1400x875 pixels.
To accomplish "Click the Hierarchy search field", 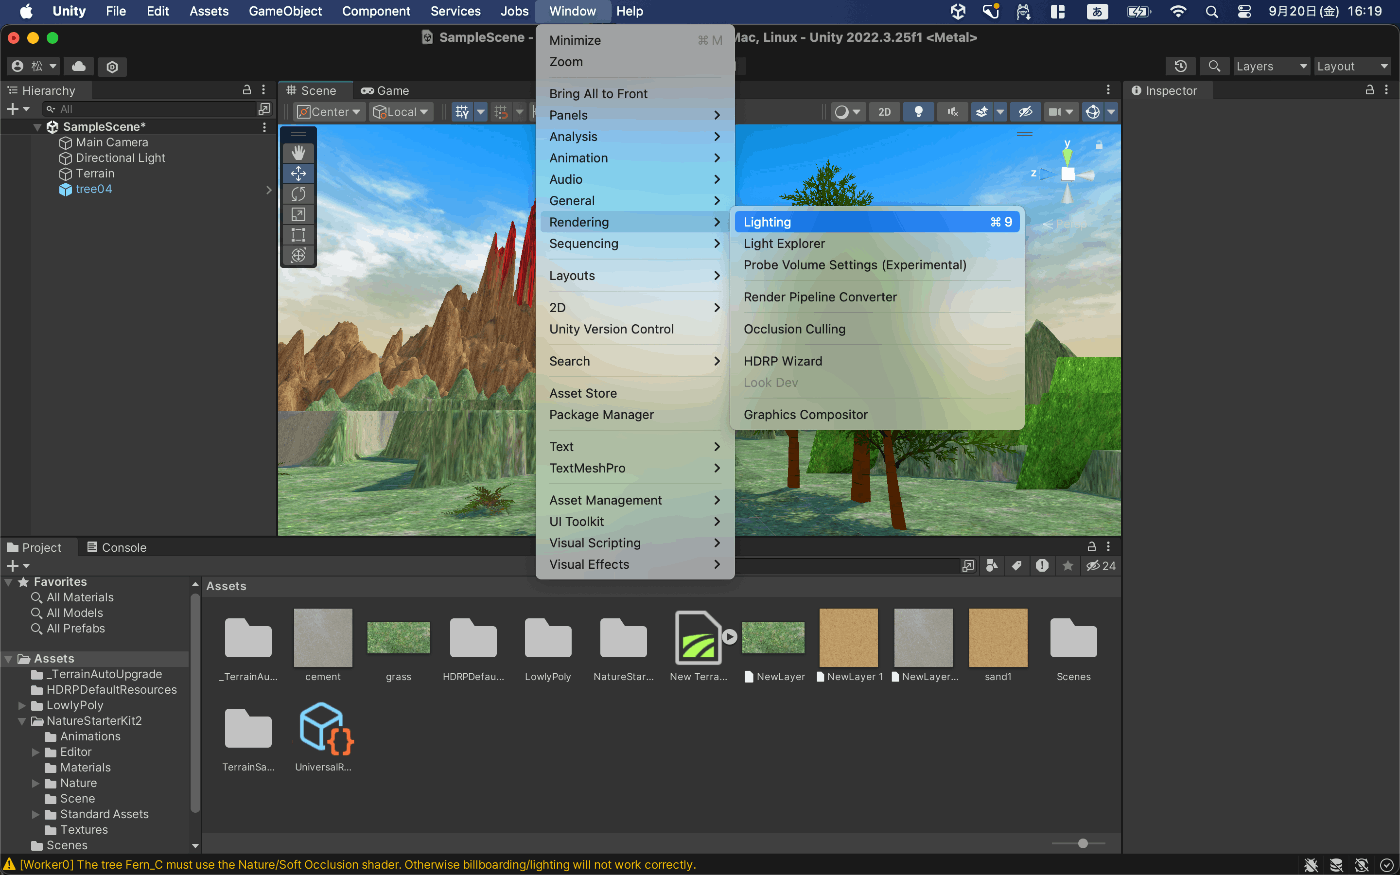I will click(x=148, y=109).
